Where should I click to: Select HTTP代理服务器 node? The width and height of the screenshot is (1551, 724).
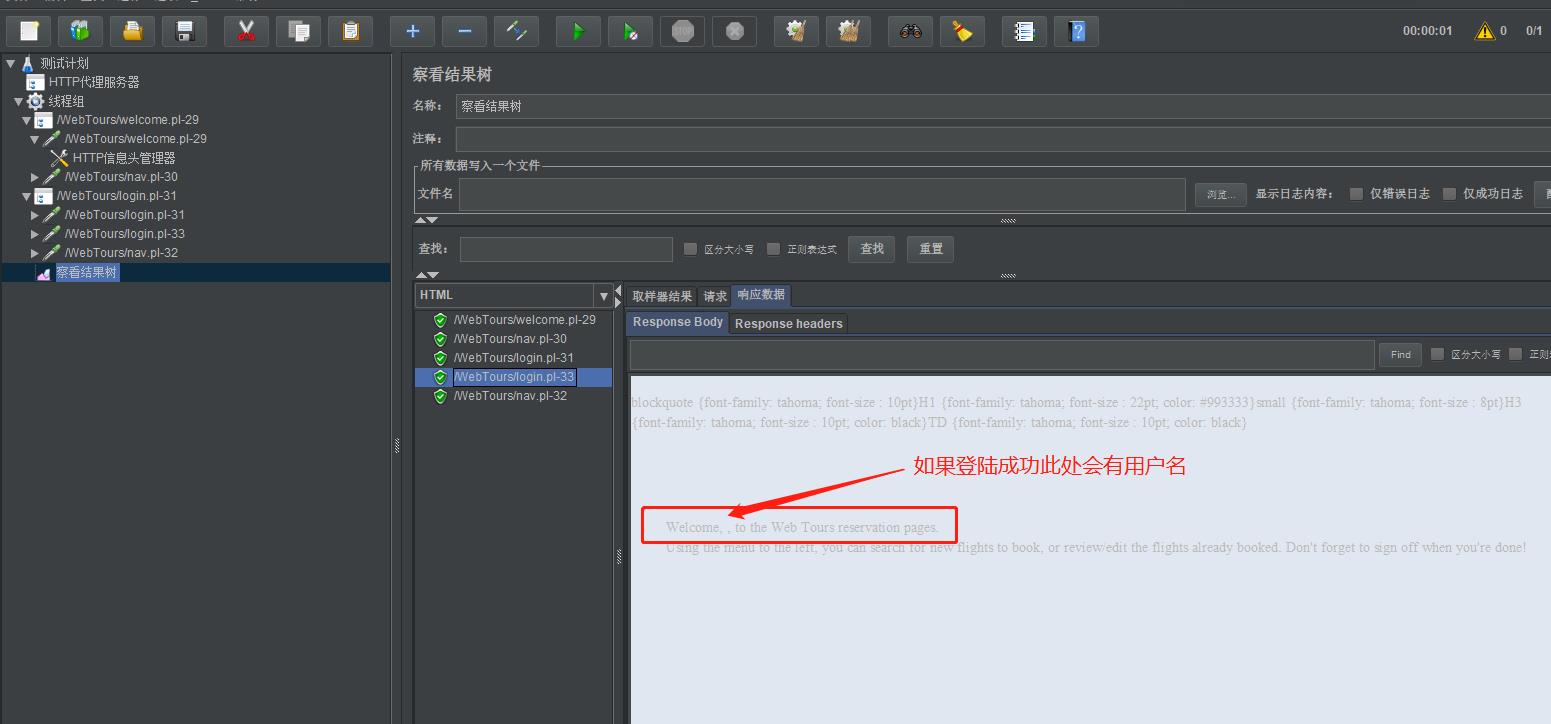tap(94, 82)
